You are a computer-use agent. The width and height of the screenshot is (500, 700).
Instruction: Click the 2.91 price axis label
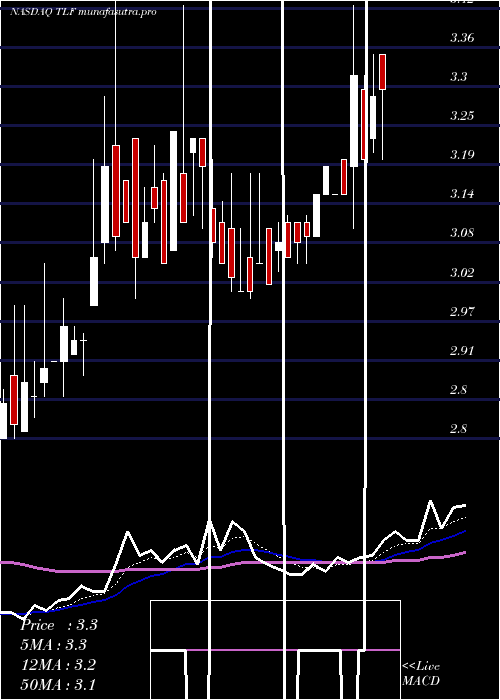click(x=462, y=350)
